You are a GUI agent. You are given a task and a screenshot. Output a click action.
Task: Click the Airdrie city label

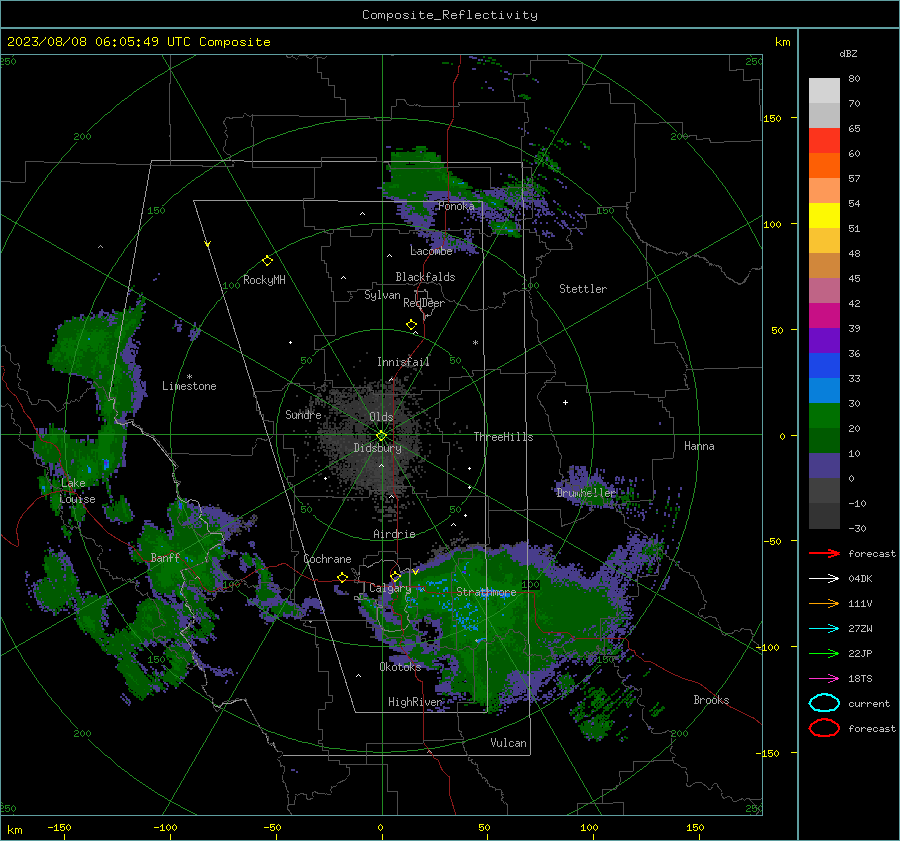coord(394,534)
